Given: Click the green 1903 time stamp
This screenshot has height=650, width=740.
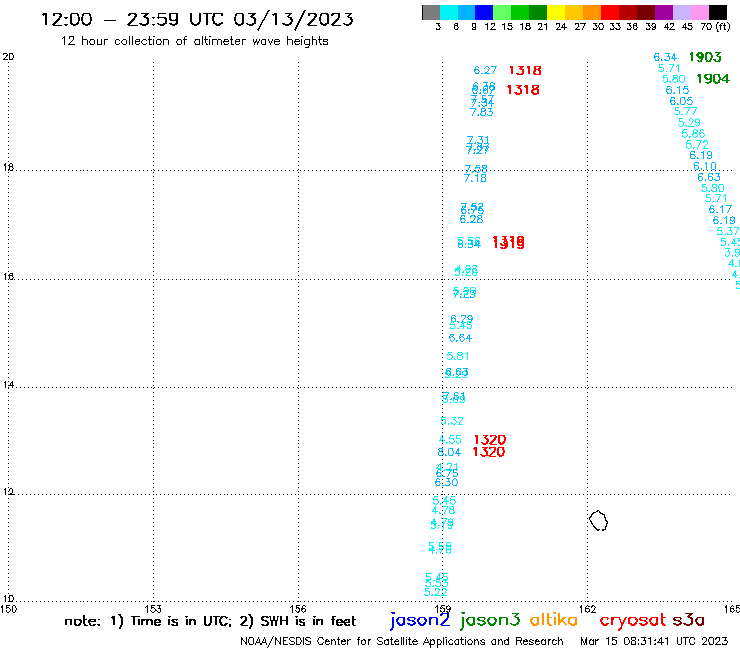Looking at the screenshot, I should click(x=705, y=57).
